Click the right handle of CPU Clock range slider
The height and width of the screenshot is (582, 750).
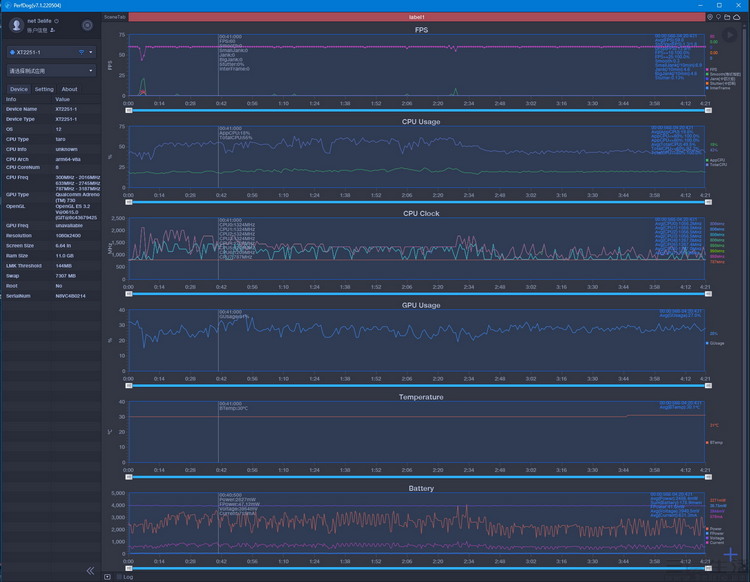pyautogui.click(x=708, y=294)
